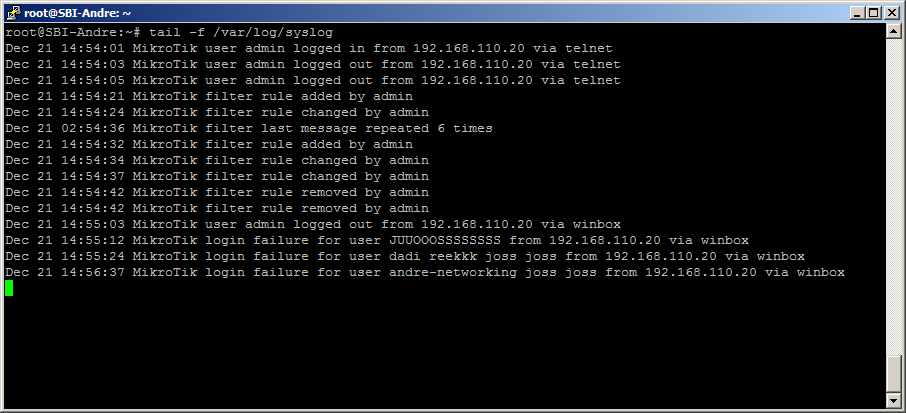The height and width of the screenshot is (413, 906).
Task: Minimize the PuTTY terminal window
Action: [x=858, y=12]
